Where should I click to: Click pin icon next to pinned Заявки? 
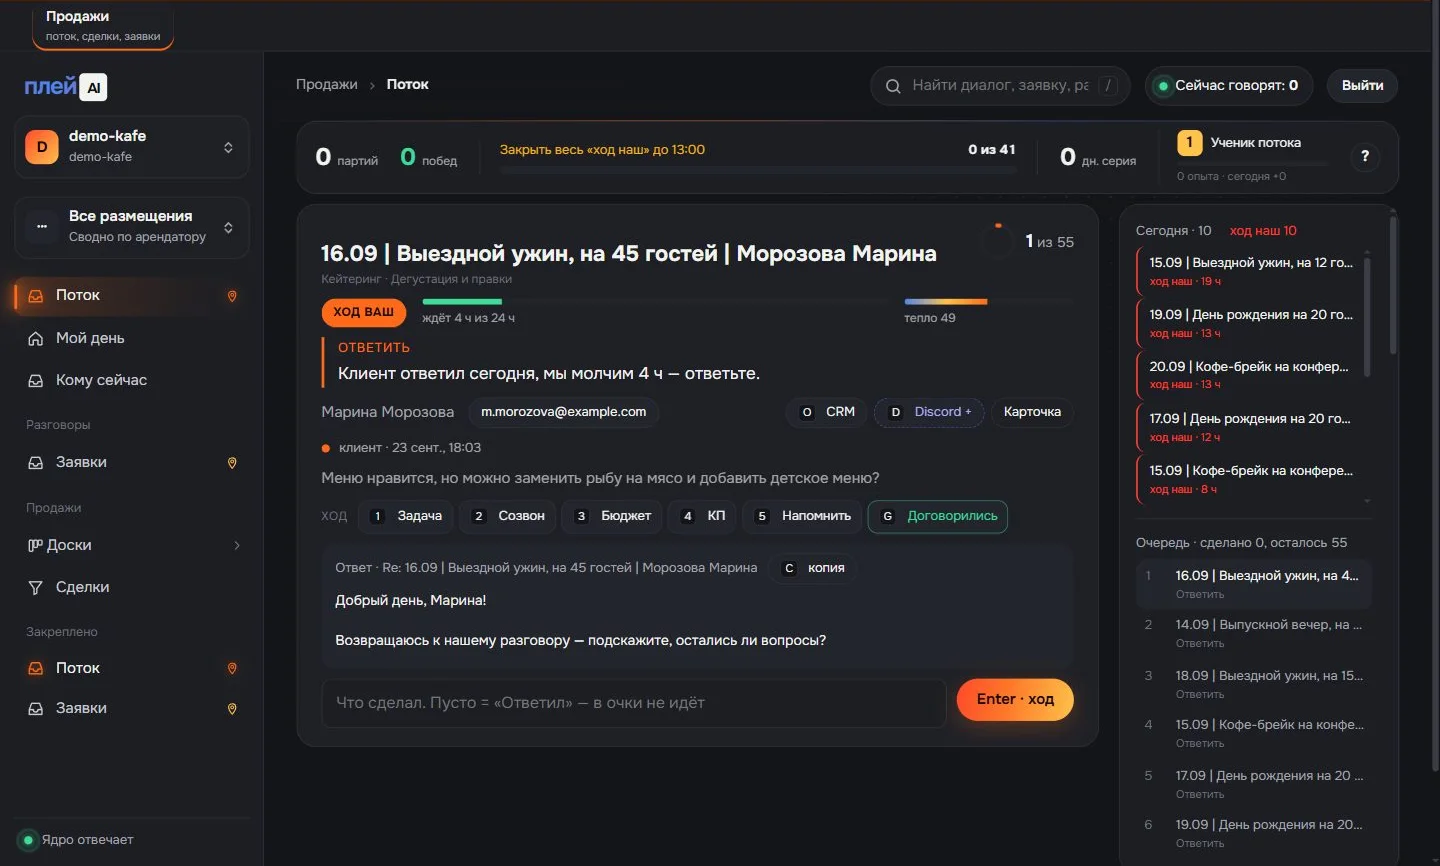[232, 709]
